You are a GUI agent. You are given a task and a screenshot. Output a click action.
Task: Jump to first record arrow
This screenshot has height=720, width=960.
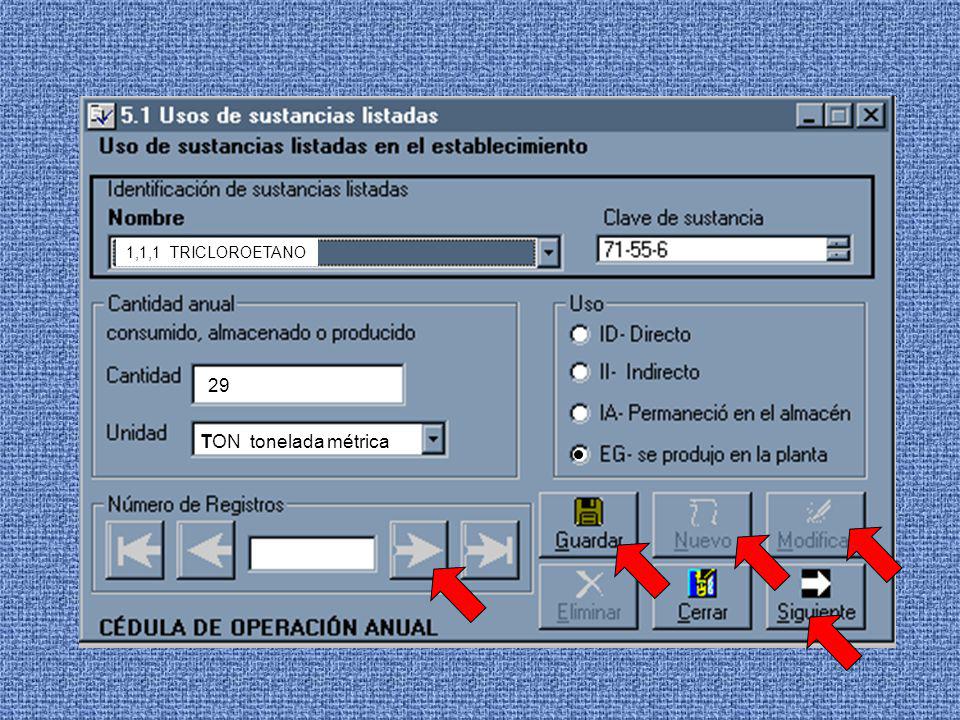point(135,550)
